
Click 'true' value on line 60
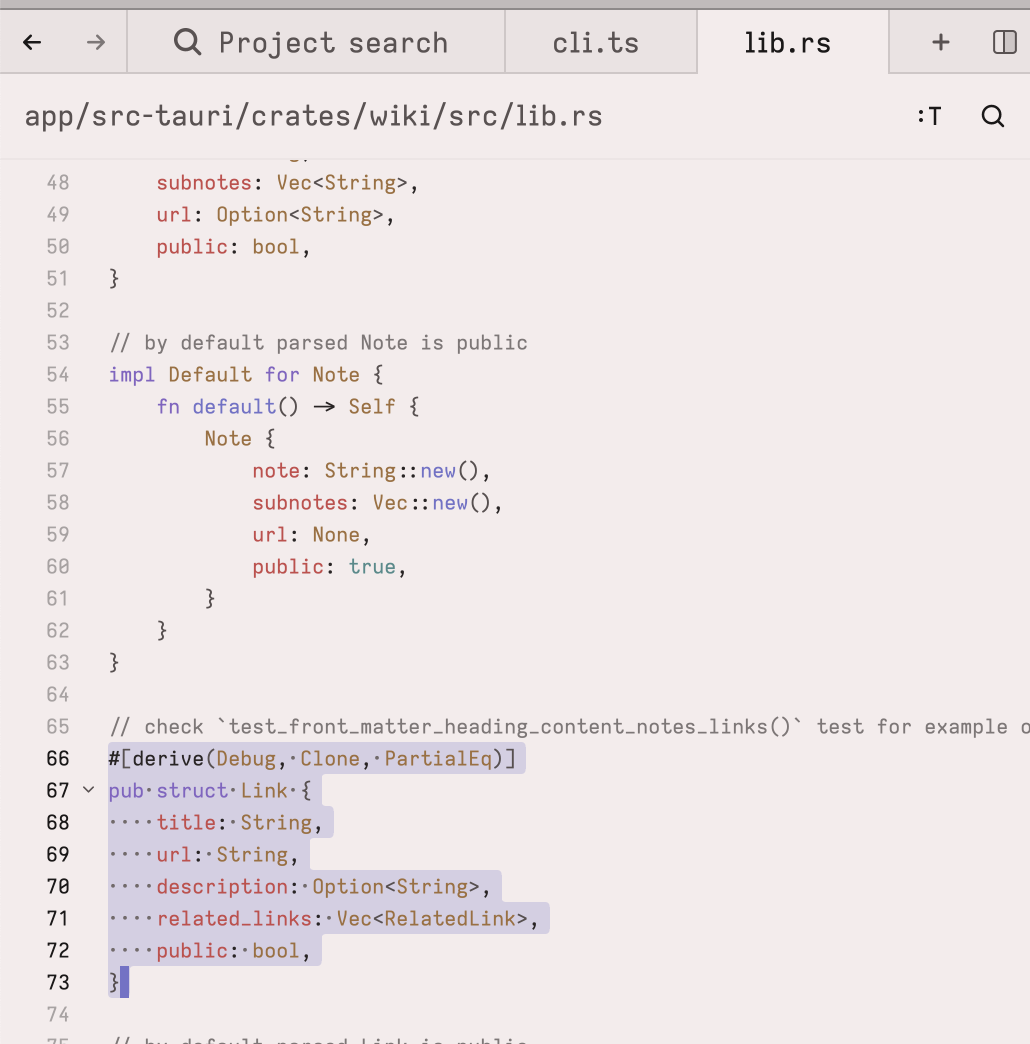pos(372,567)
